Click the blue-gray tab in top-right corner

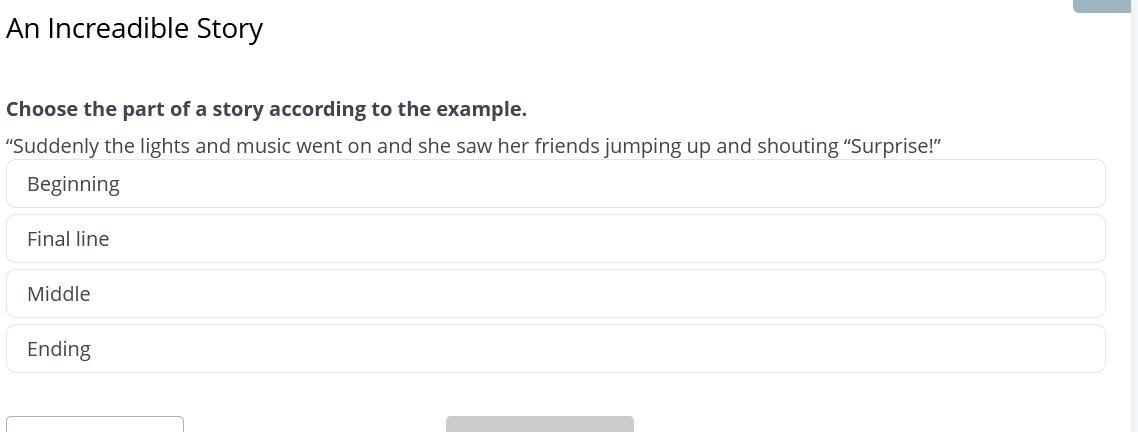[1101, 6]
